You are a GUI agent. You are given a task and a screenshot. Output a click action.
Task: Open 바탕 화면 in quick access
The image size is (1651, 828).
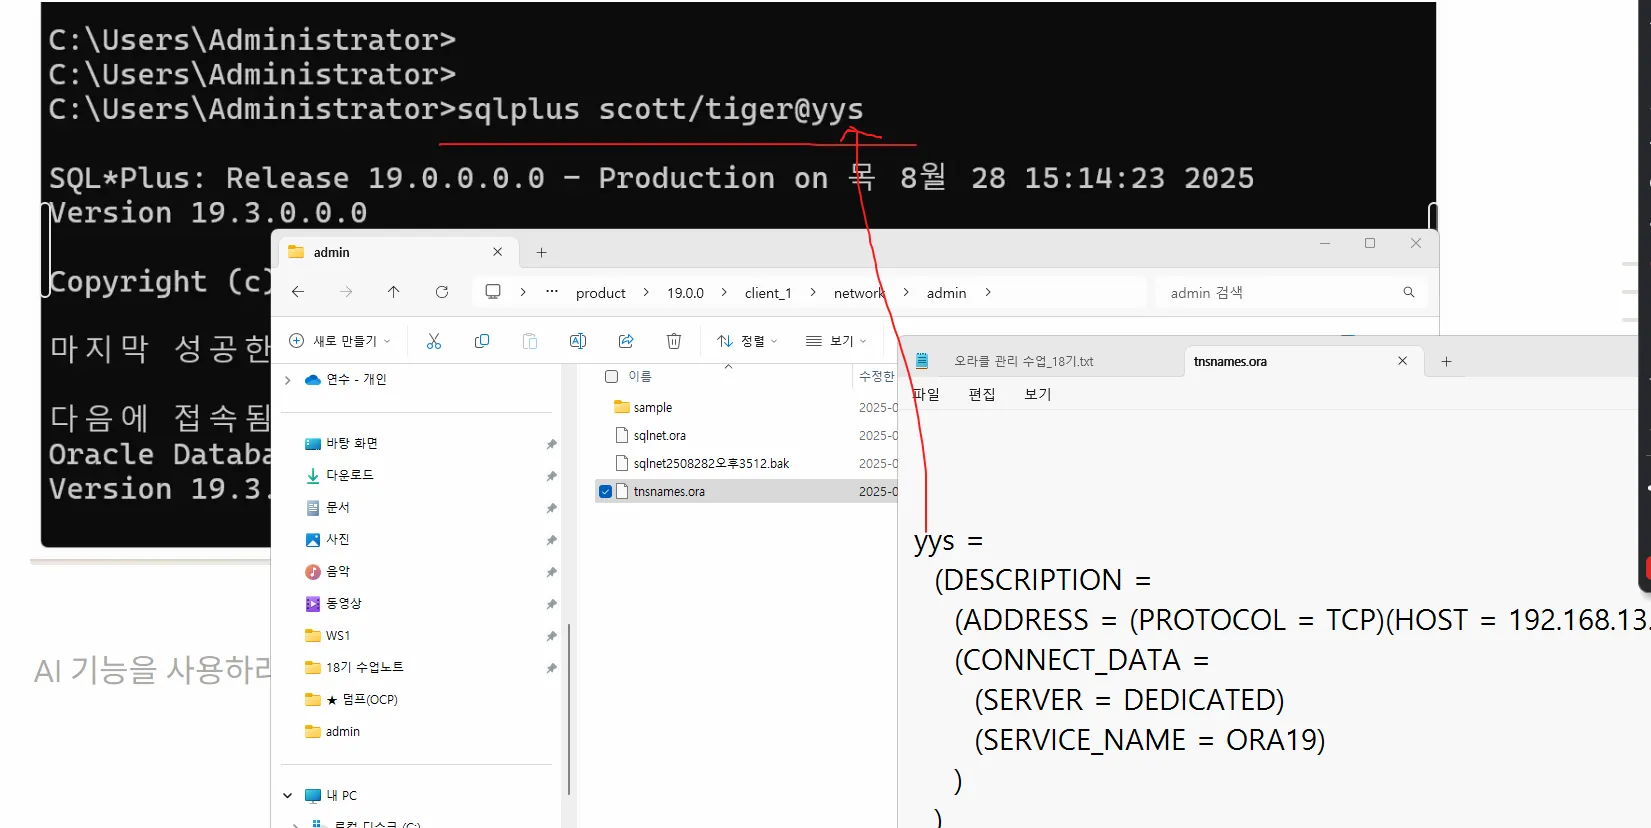(x=351, y=444)
